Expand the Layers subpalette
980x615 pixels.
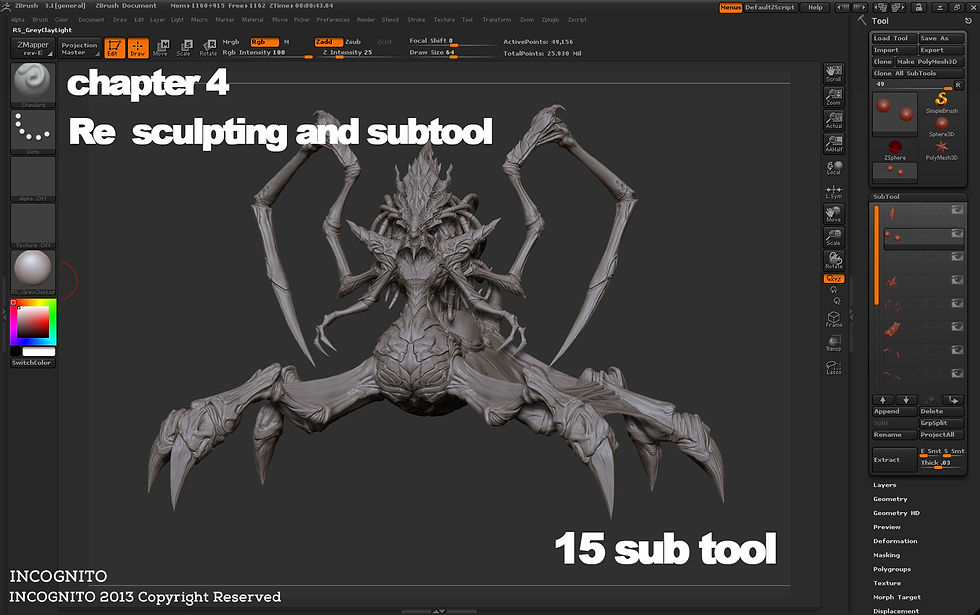click(884, 485)
